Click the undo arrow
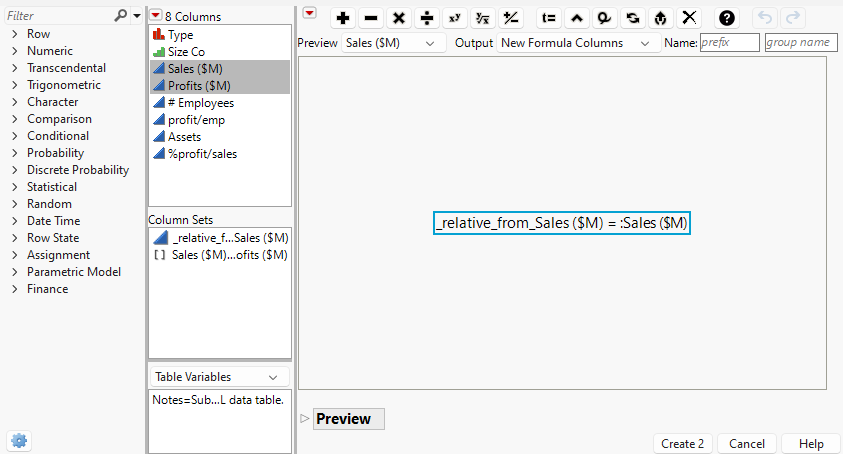 click(x=765, y=18)
